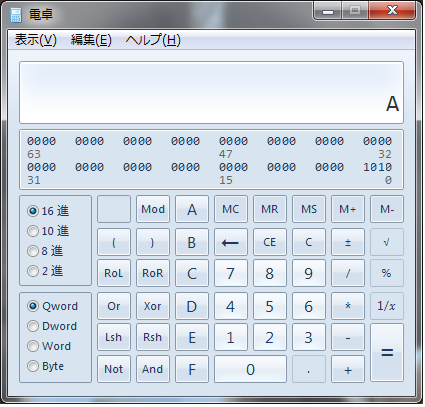Select the 10 進 decimal radio button
This screenshot has width=425, height=407.
48,231
